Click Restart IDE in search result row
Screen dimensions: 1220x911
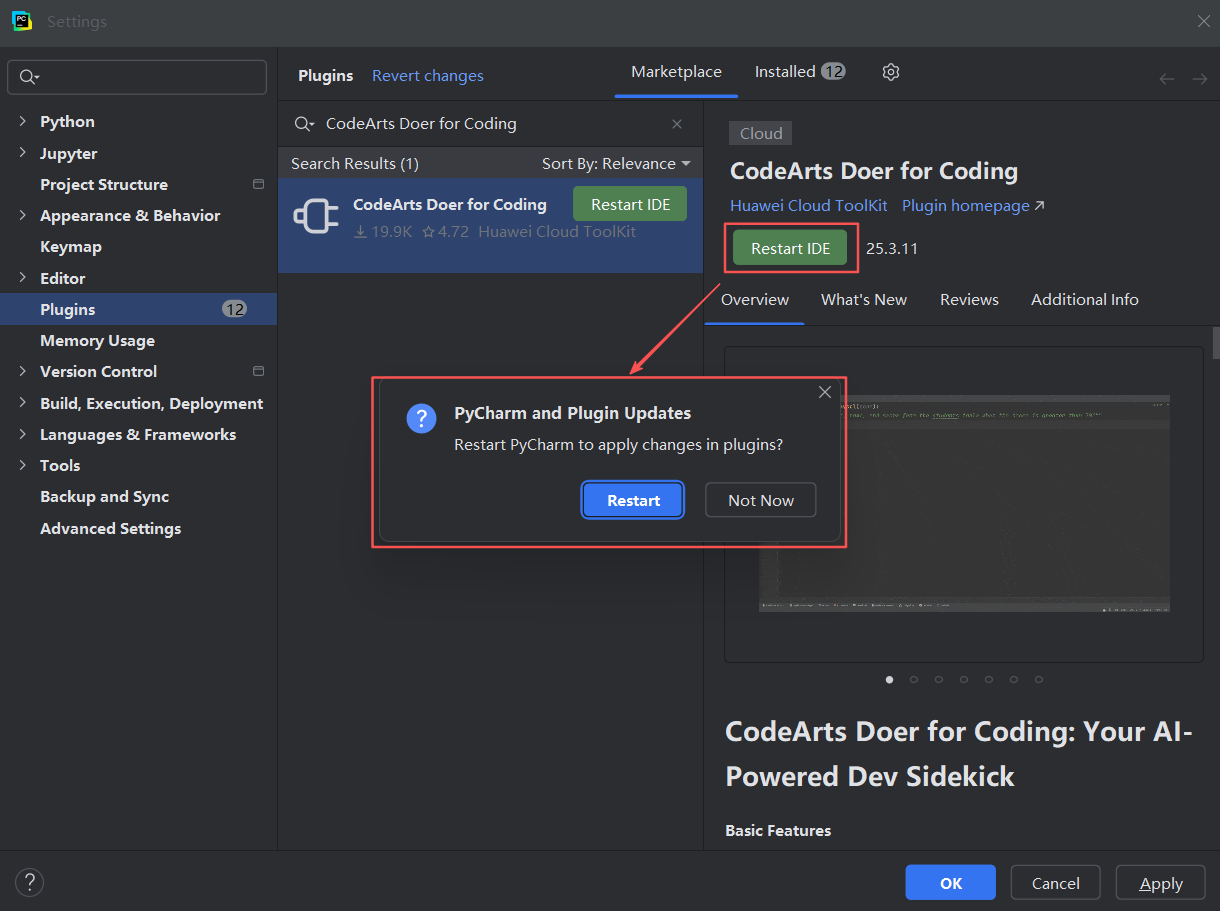pos(630,204)
